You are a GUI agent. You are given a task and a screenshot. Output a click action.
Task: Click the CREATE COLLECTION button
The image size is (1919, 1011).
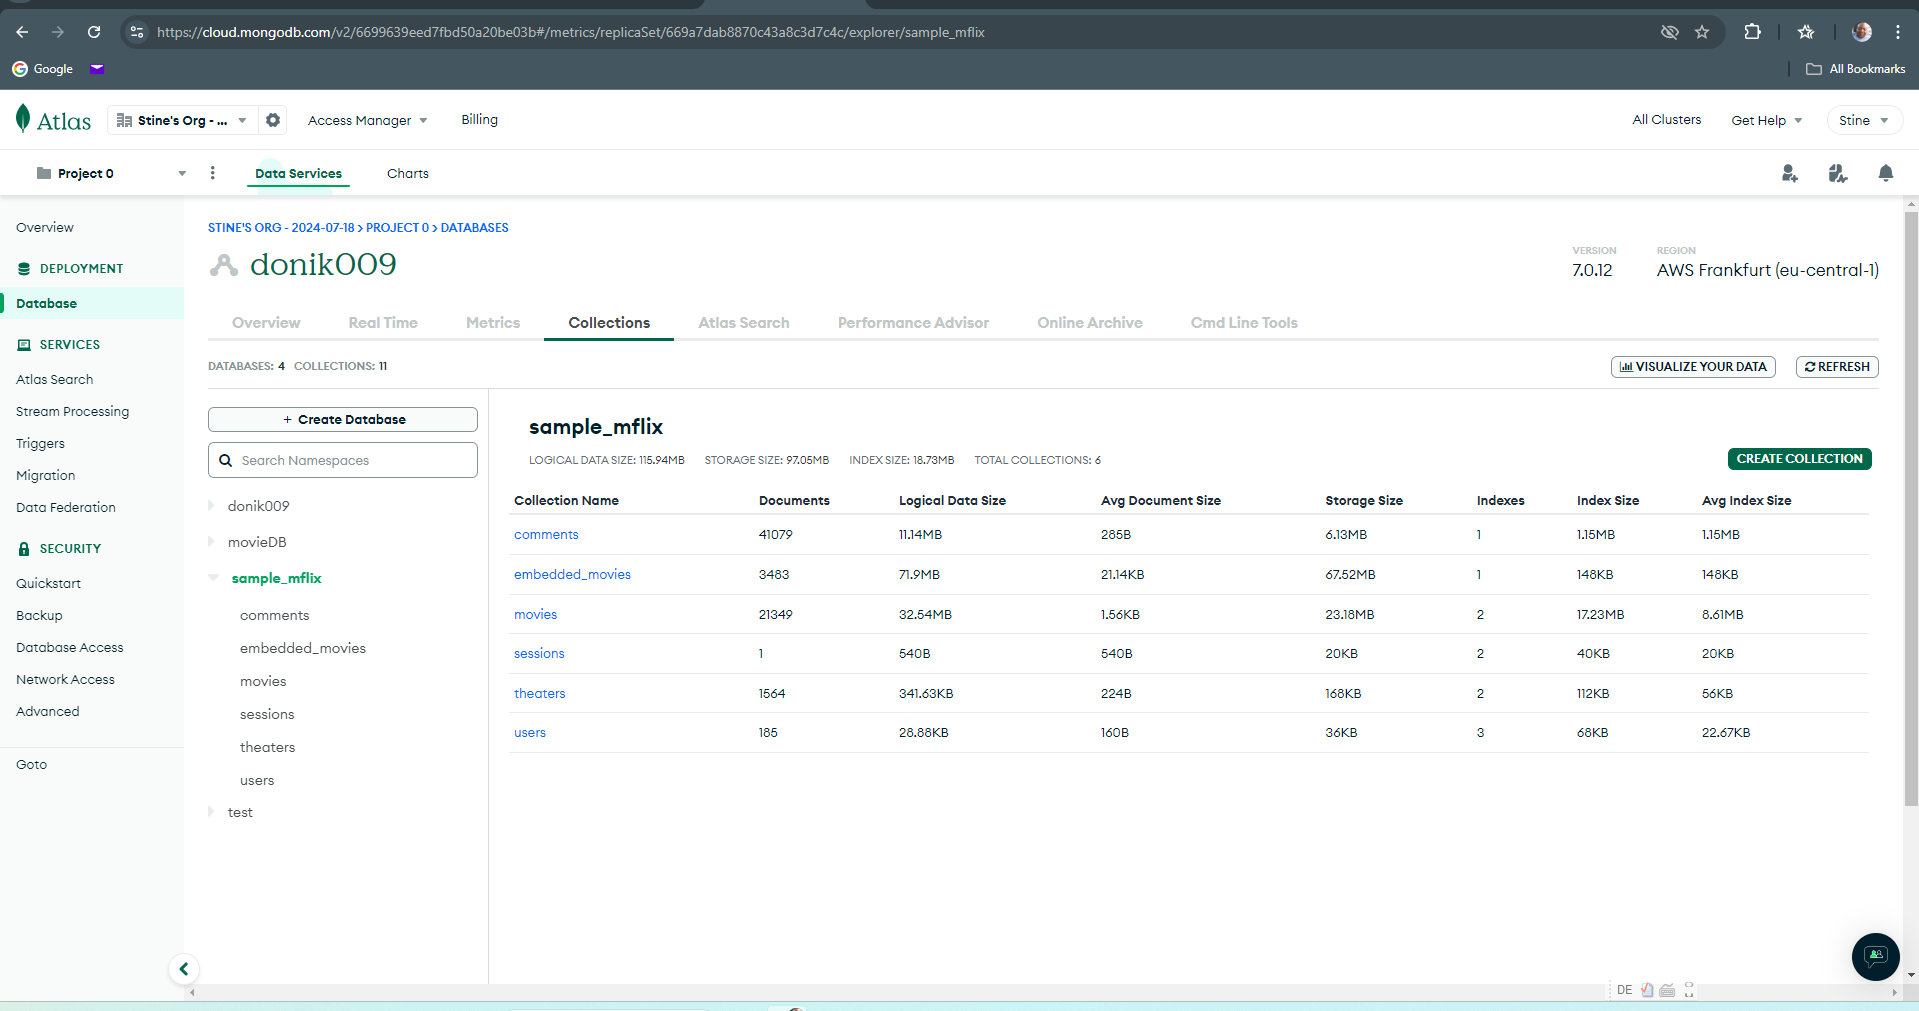1799,459
